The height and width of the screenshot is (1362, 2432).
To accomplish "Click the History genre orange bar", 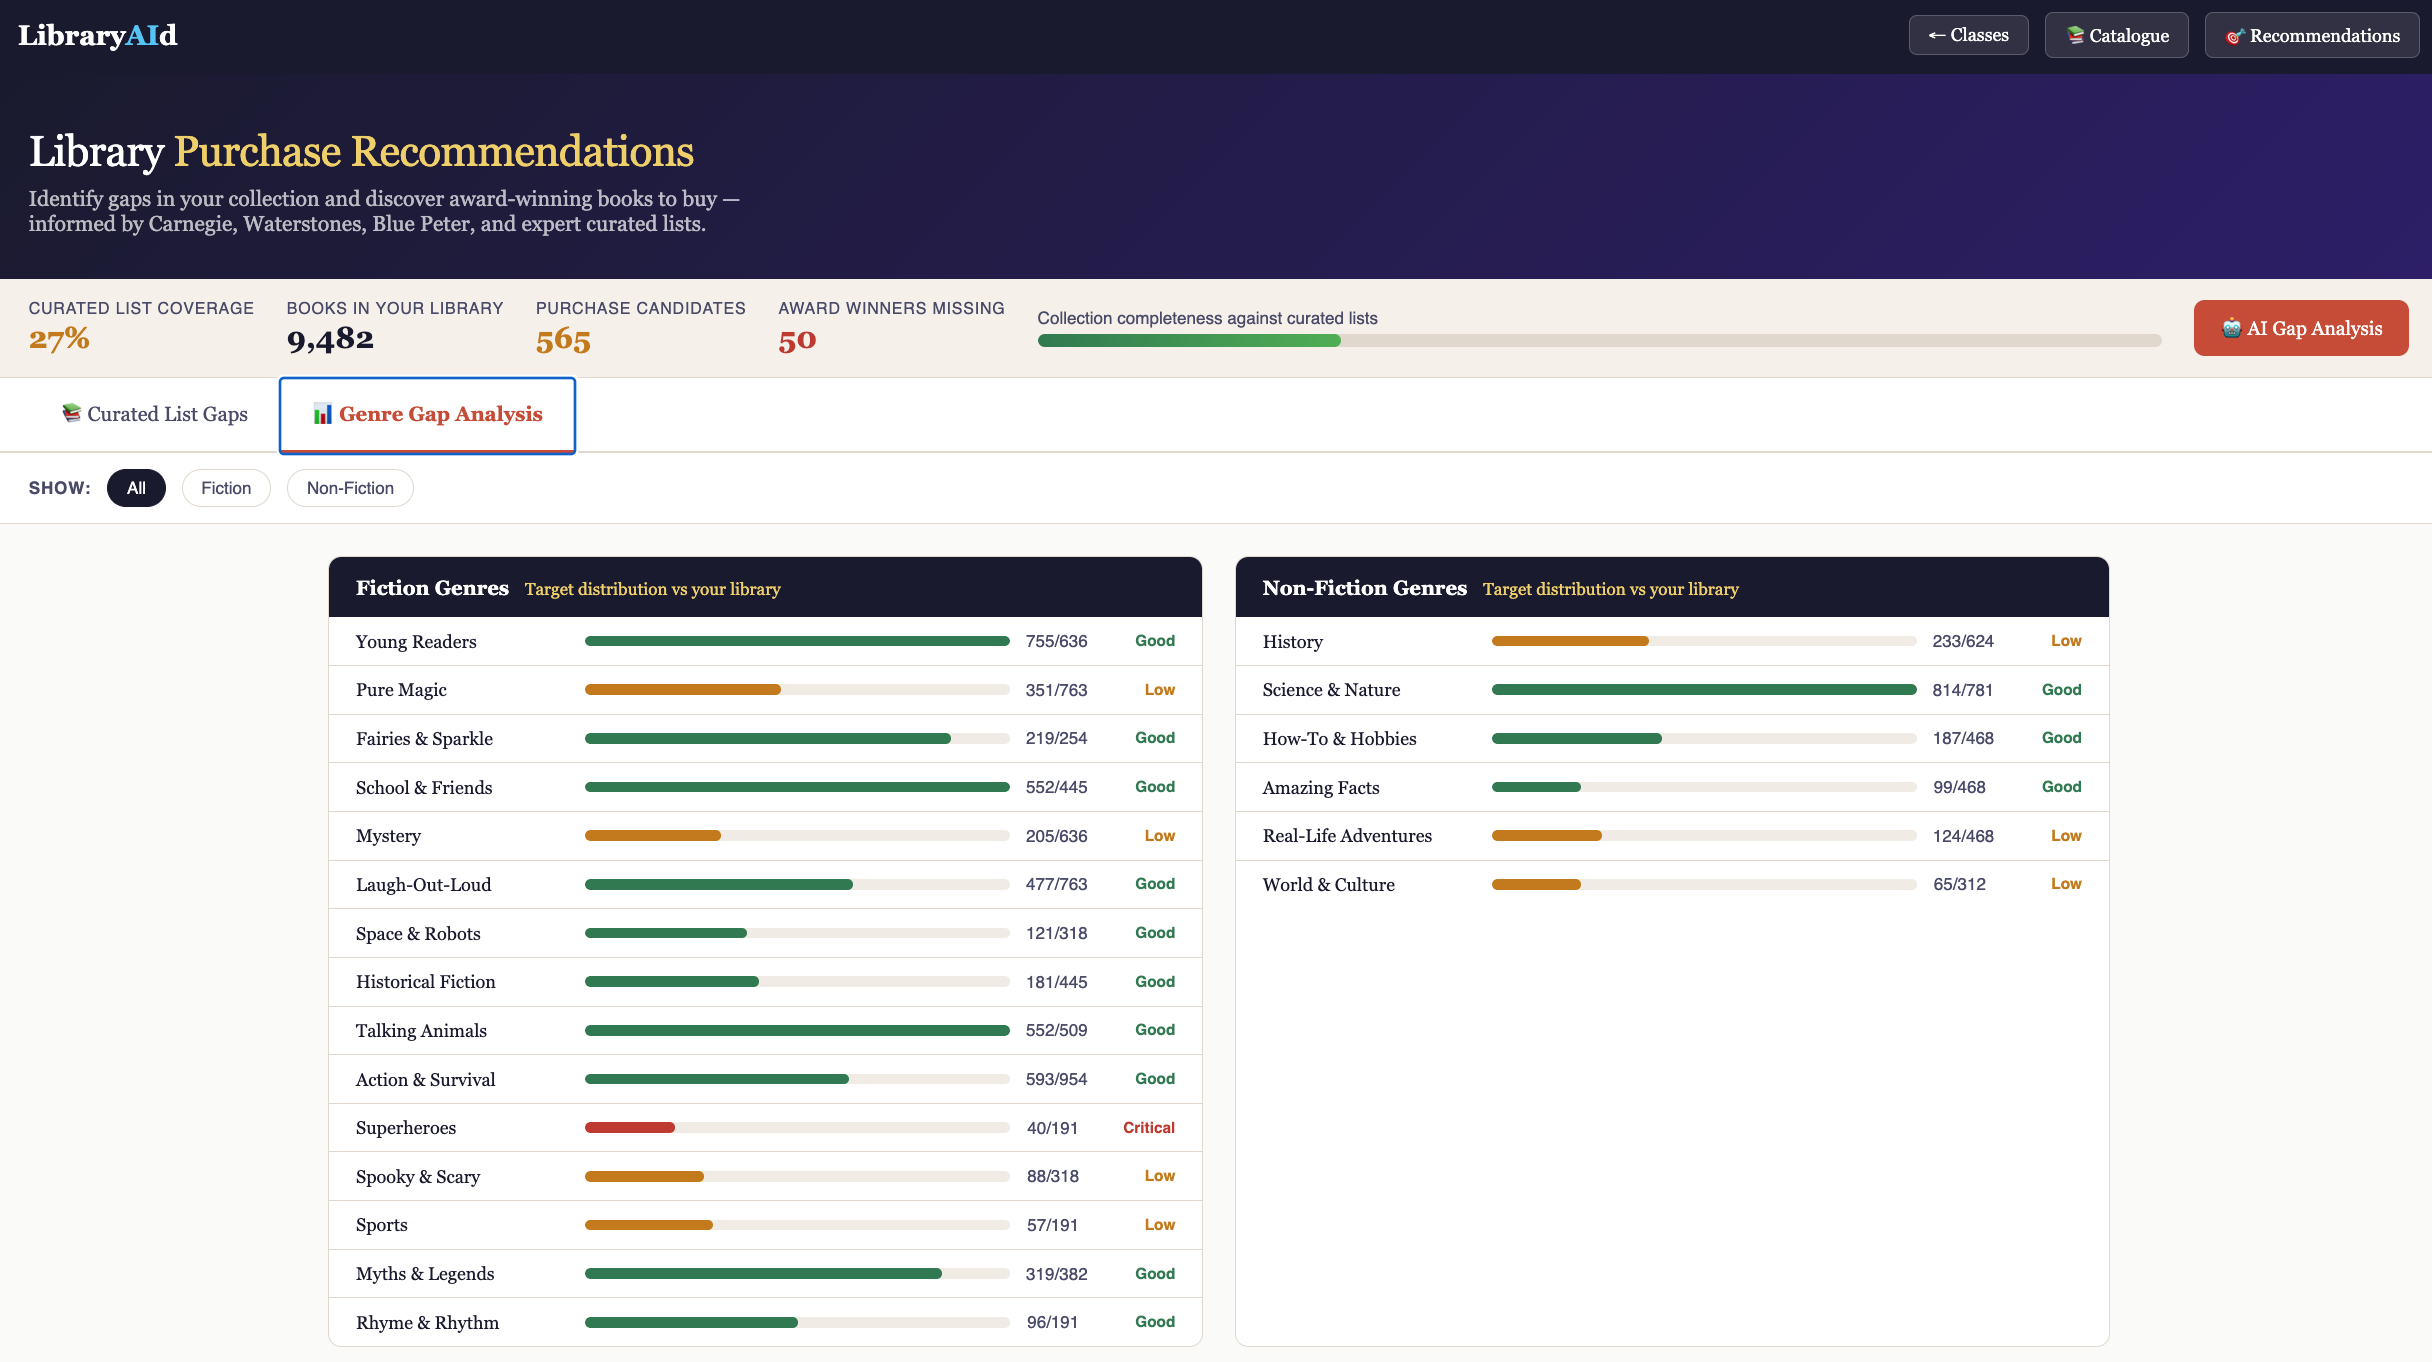I will [1570, 641].
